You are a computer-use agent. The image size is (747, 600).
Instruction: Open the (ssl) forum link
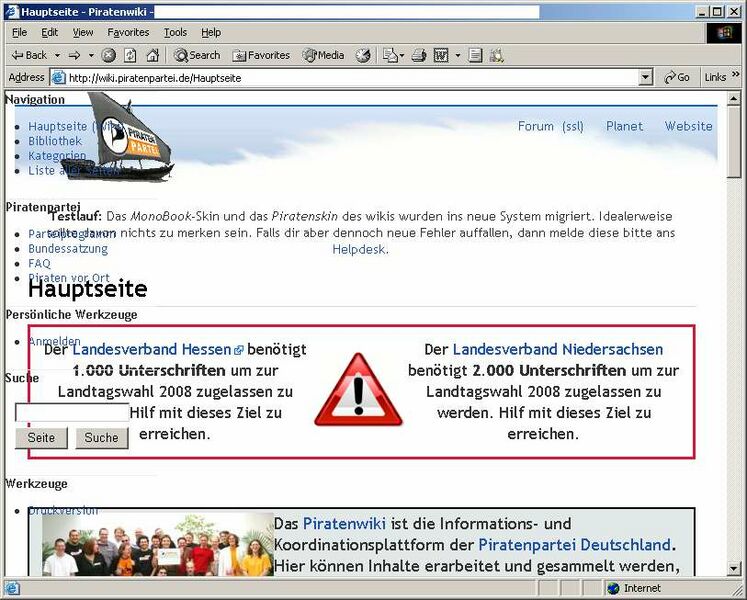[x=572, y=126]
